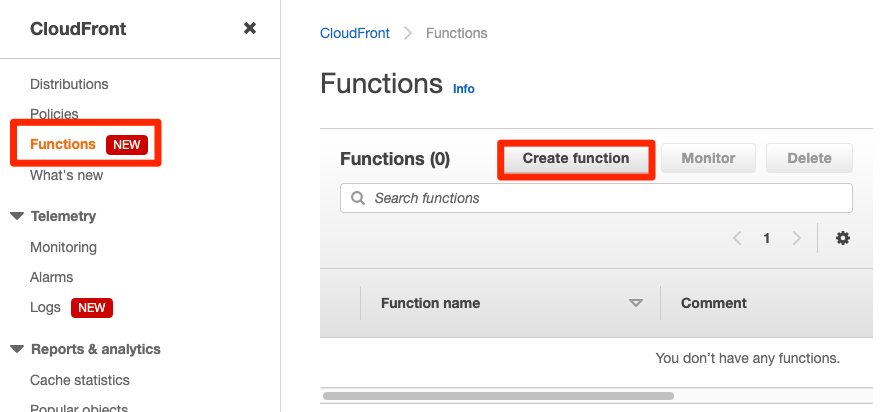This screenshot has height=412, width=887.
Task: Open Monitoring under Telemetry
Action: (63, 247)
